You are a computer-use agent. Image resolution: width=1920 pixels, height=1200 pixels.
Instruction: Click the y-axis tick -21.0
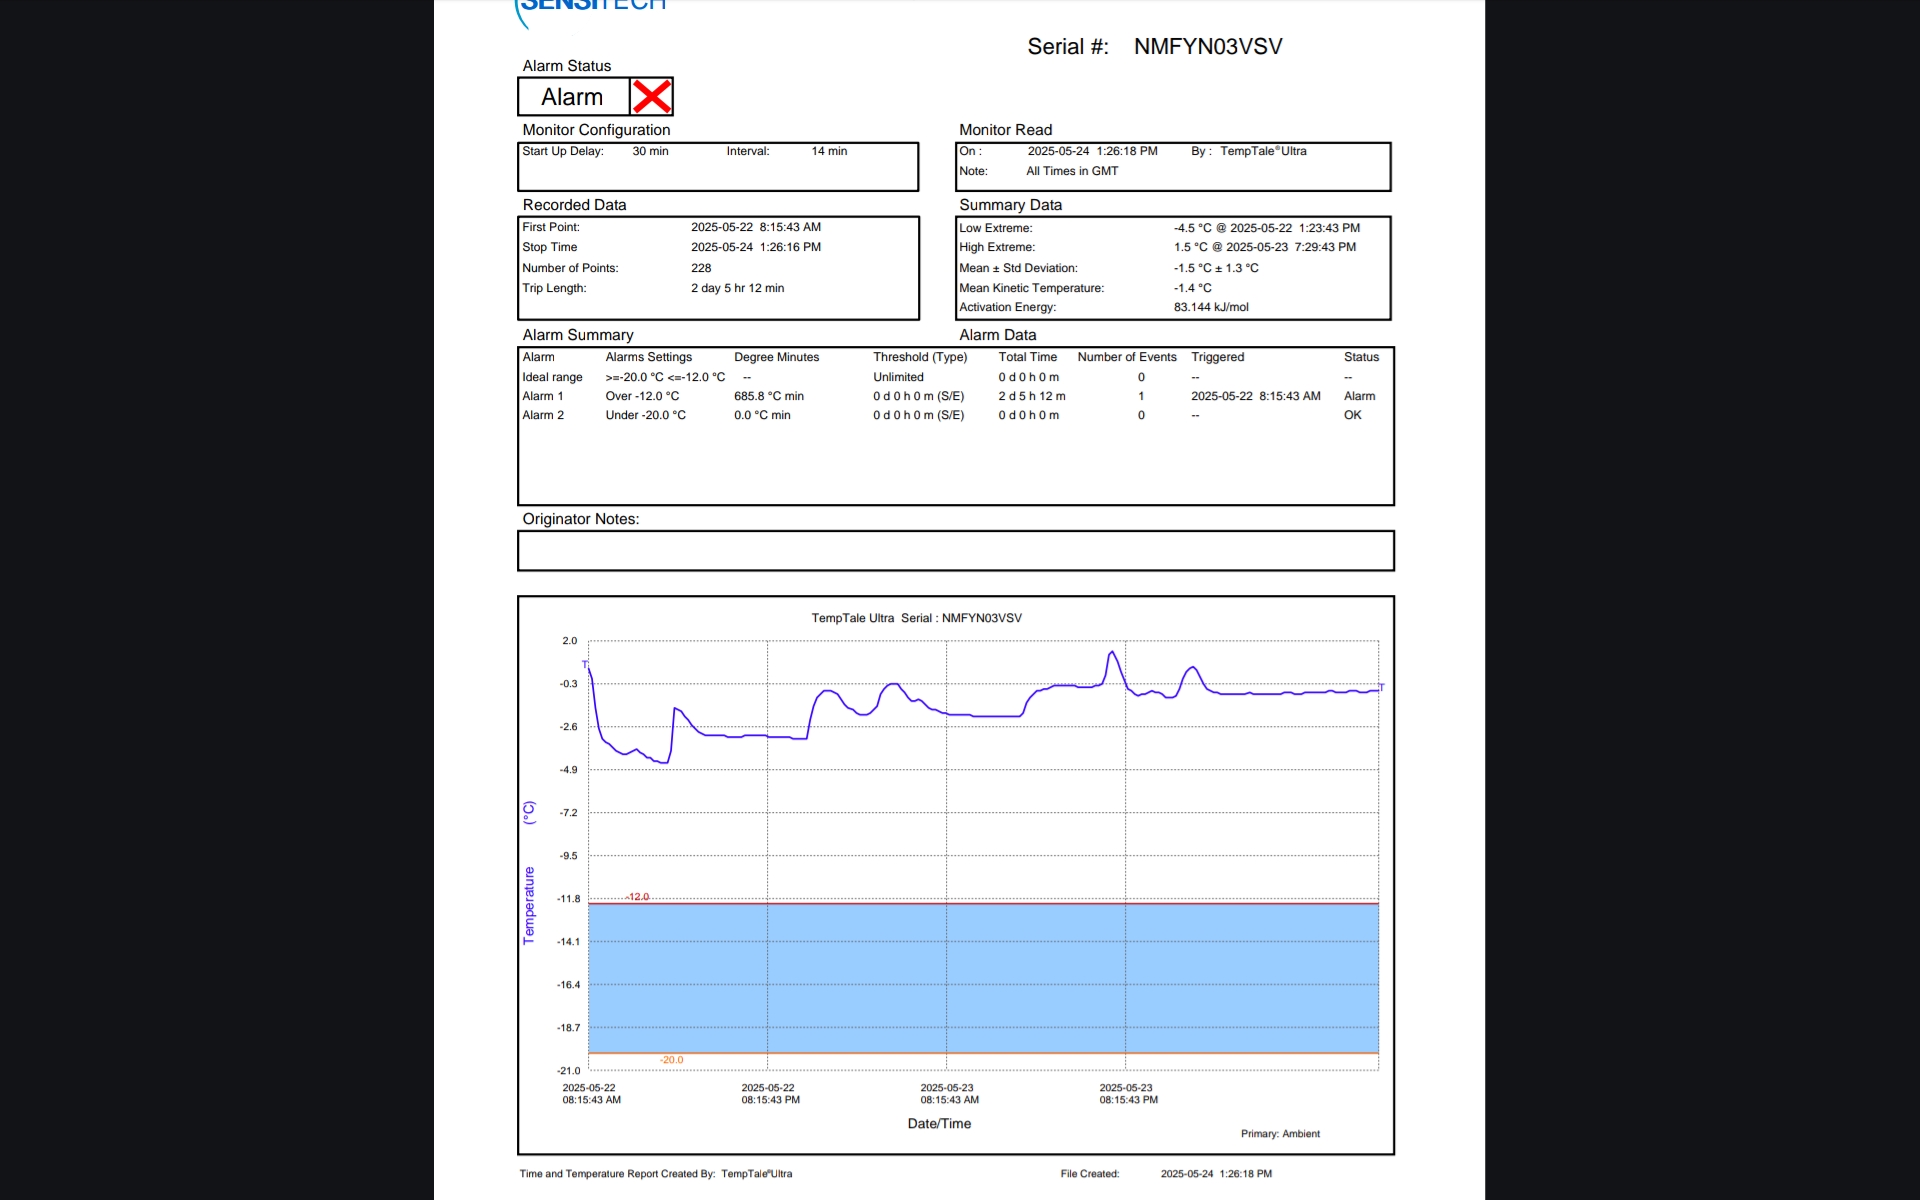click(x=568, y=1071)
